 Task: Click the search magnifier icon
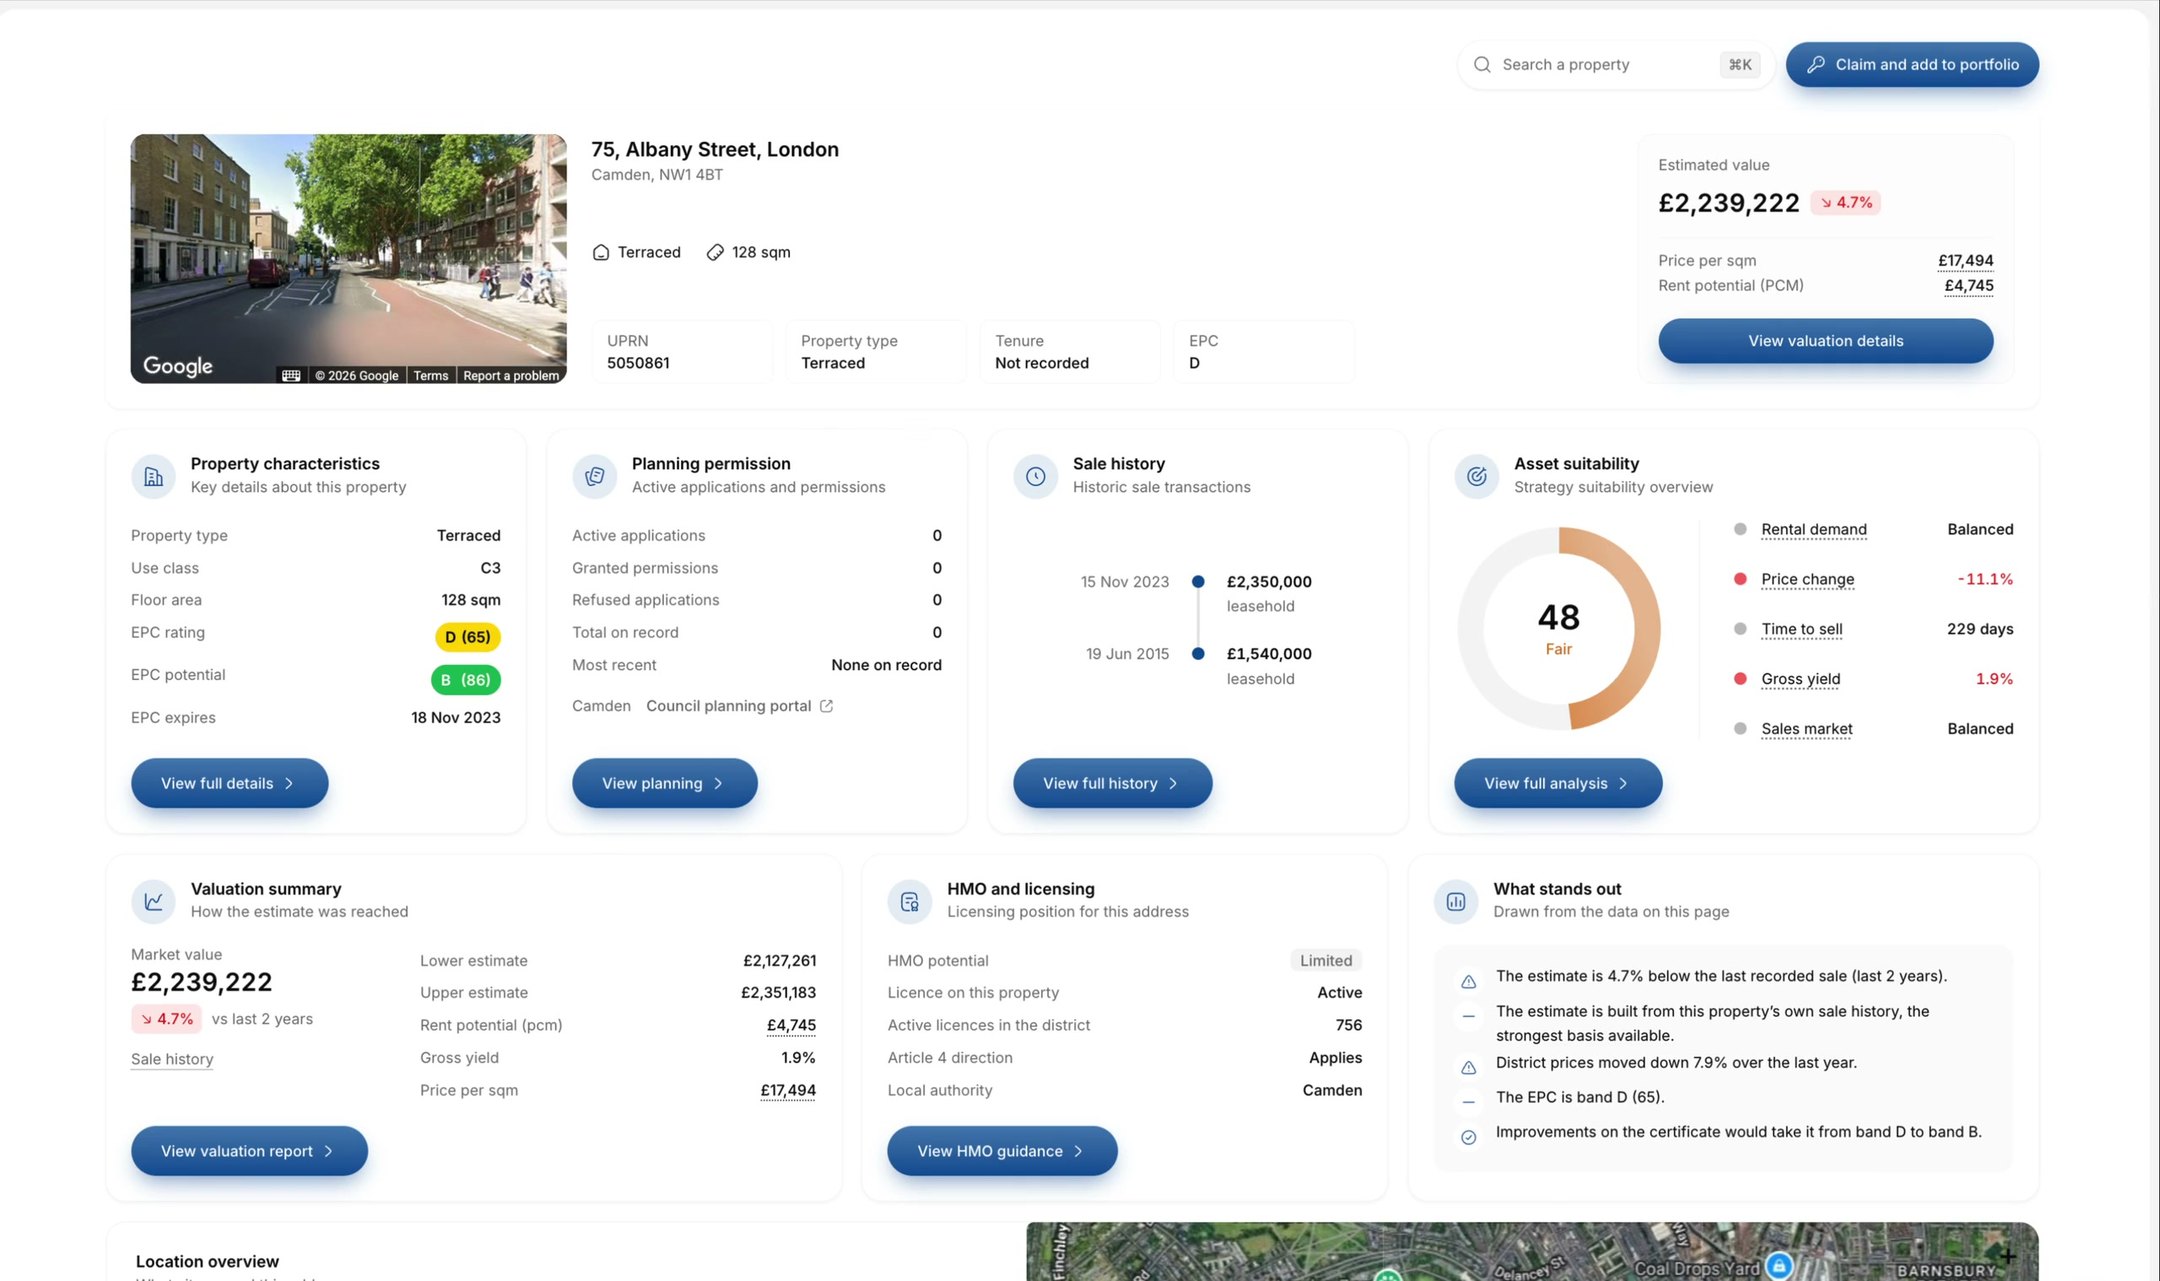pos(1482,64)
